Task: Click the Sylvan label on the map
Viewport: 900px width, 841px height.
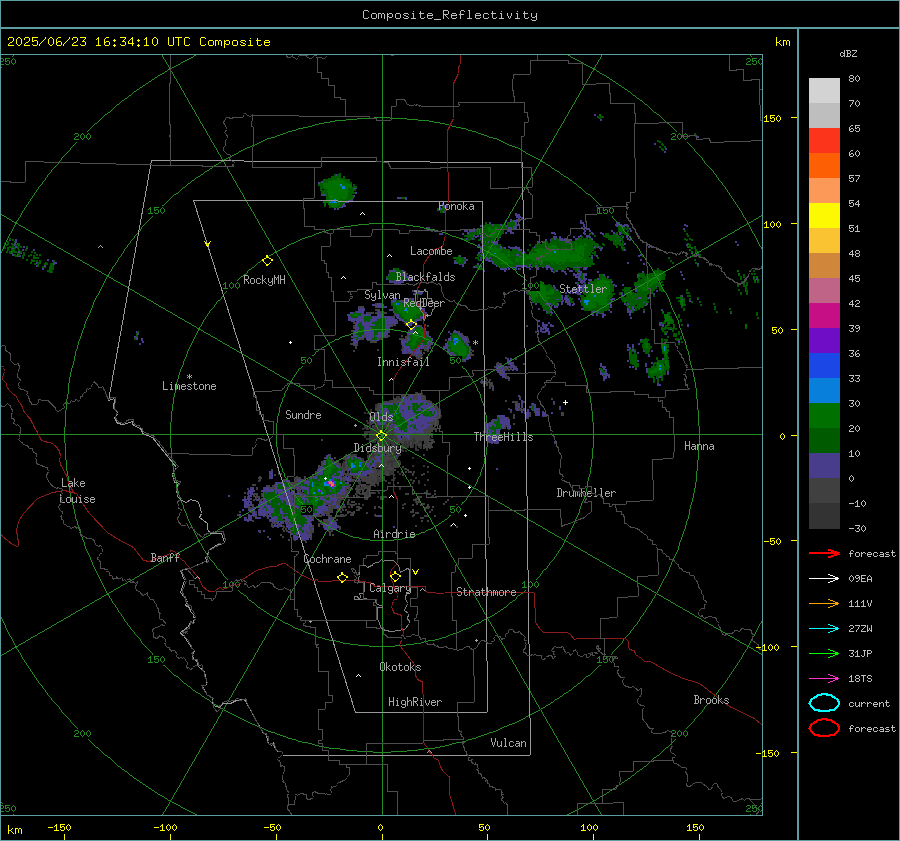Action: (382, 295)
